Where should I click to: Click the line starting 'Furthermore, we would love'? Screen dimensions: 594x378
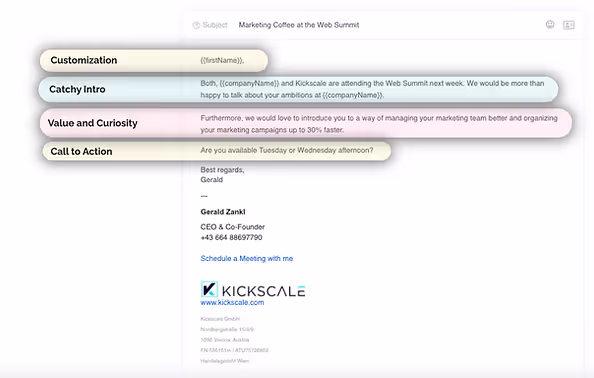(379, 118)
